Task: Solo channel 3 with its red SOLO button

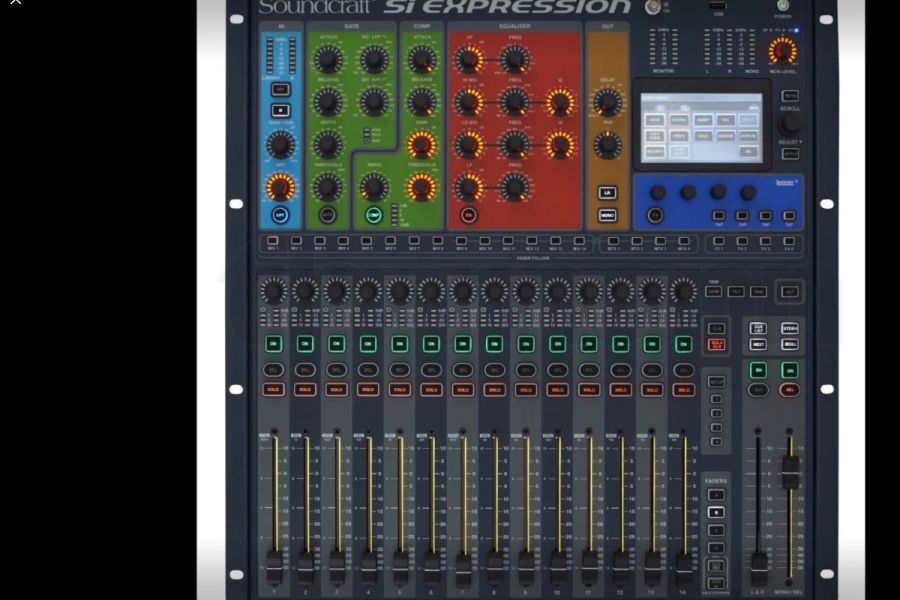Action: pyautogui.click(x=337, y=390)
